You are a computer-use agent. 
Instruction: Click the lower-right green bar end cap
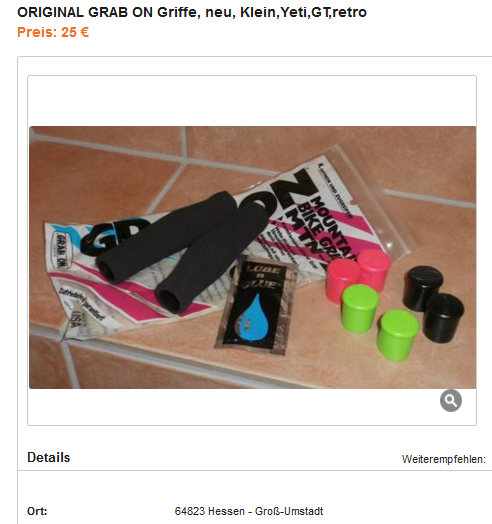397,335
